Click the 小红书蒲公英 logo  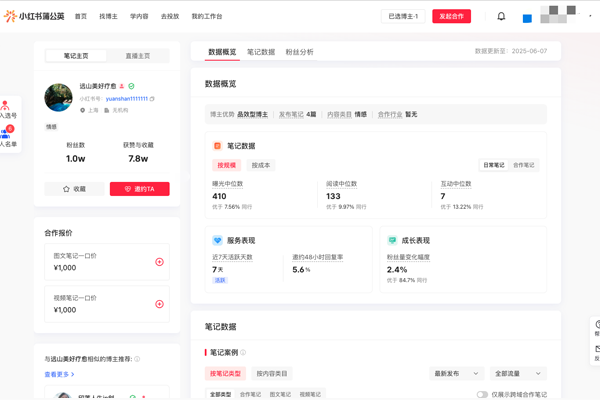pos(34,16)
